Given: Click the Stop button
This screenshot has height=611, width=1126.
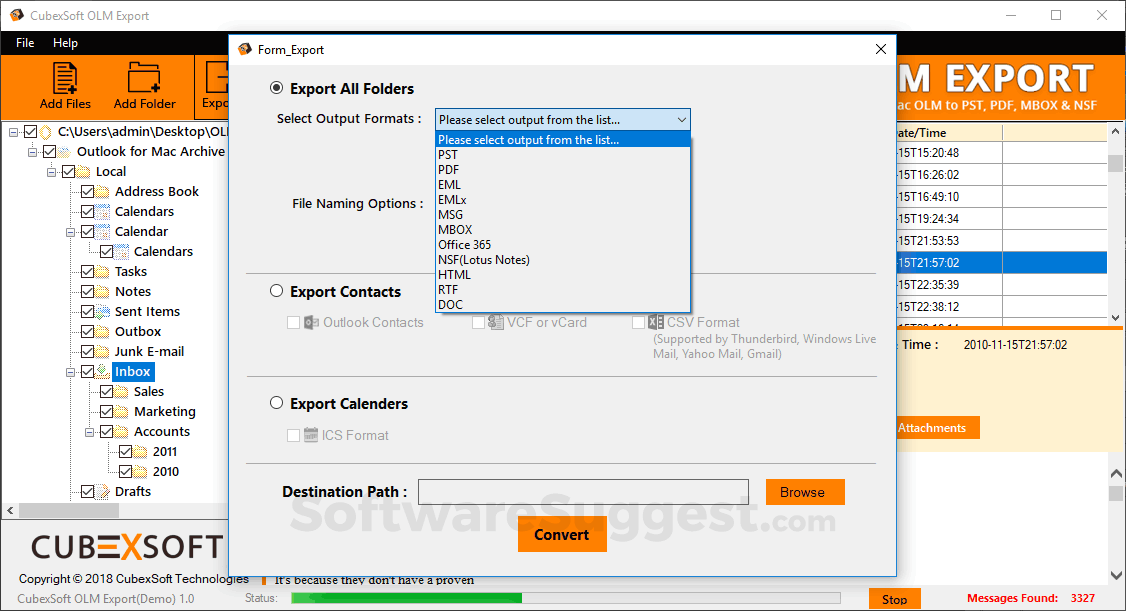Looking at the screenshot, I should 895,600.
